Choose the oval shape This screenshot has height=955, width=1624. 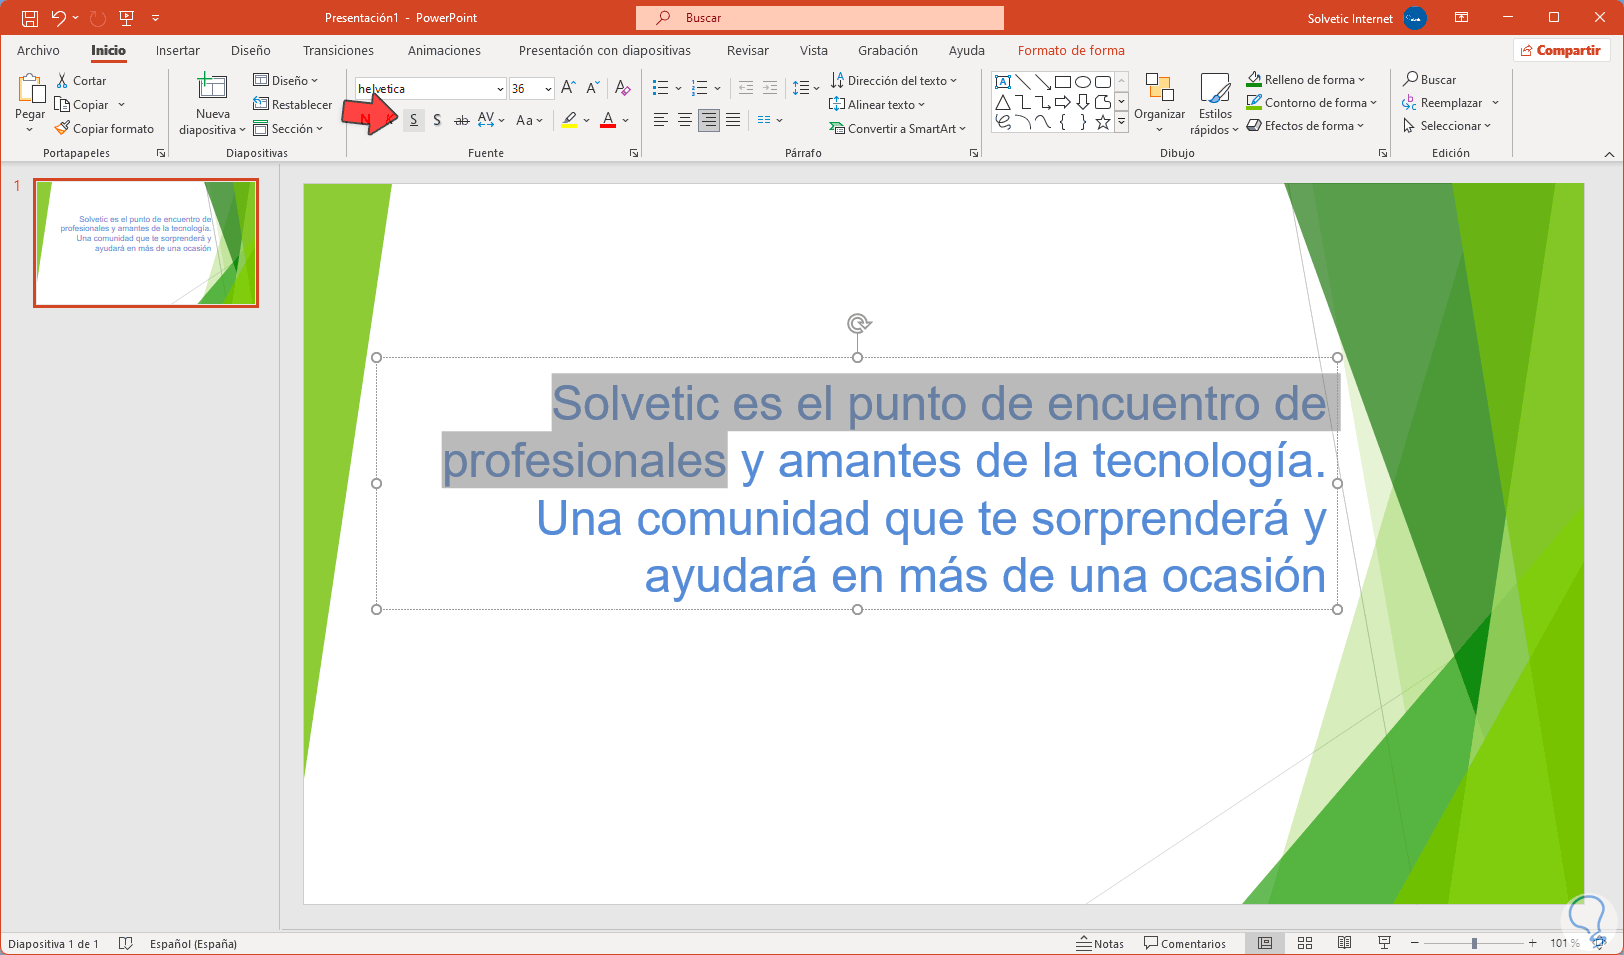[1083, 82]
